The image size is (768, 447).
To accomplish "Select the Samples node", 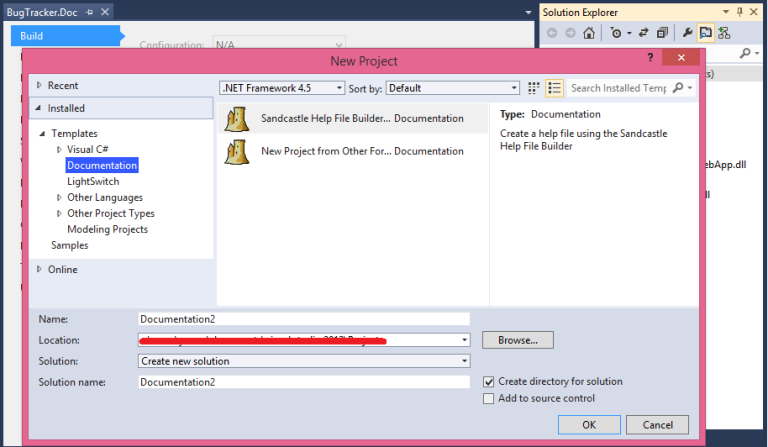I will pyautogui.click(x=70, y=245).
